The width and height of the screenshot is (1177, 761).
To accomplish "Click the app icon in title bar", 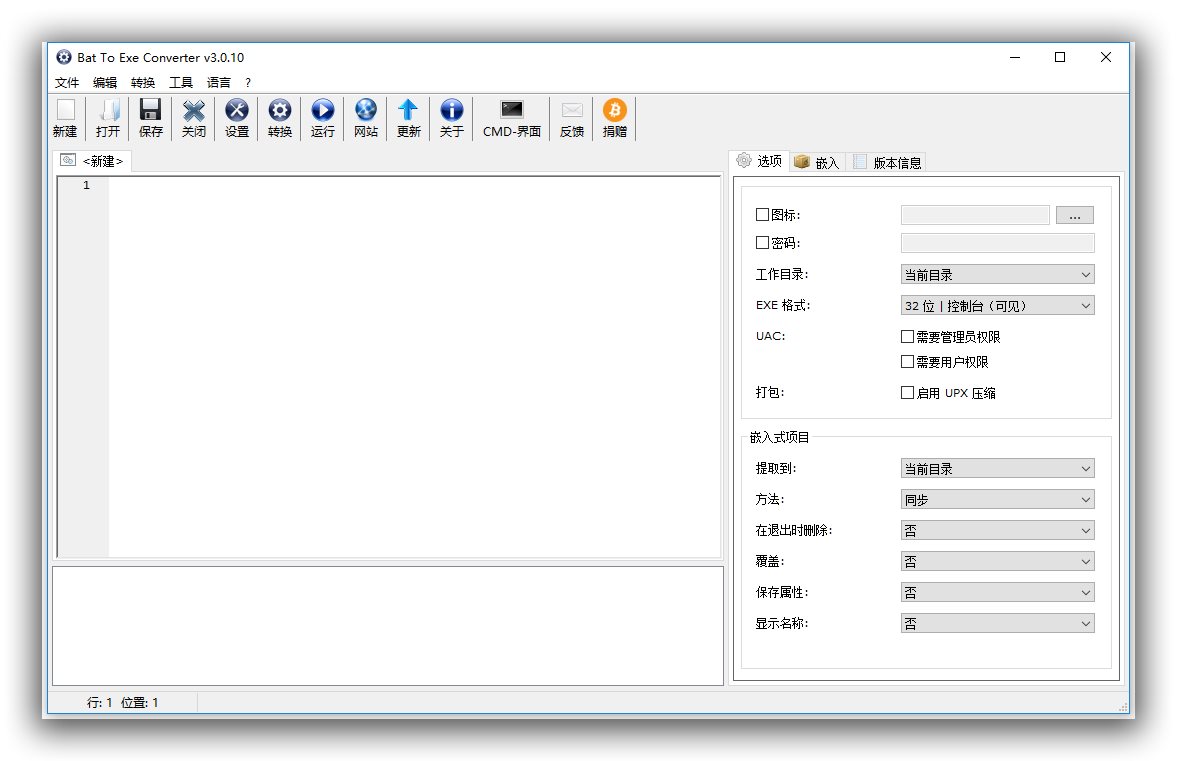I will point(64,57).
